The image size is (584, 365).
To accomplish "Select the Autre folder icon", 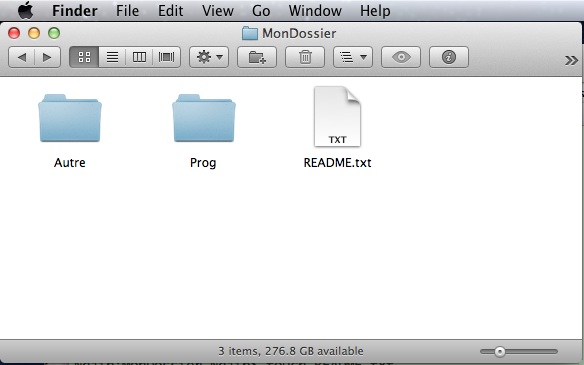I will coord(70,118).
